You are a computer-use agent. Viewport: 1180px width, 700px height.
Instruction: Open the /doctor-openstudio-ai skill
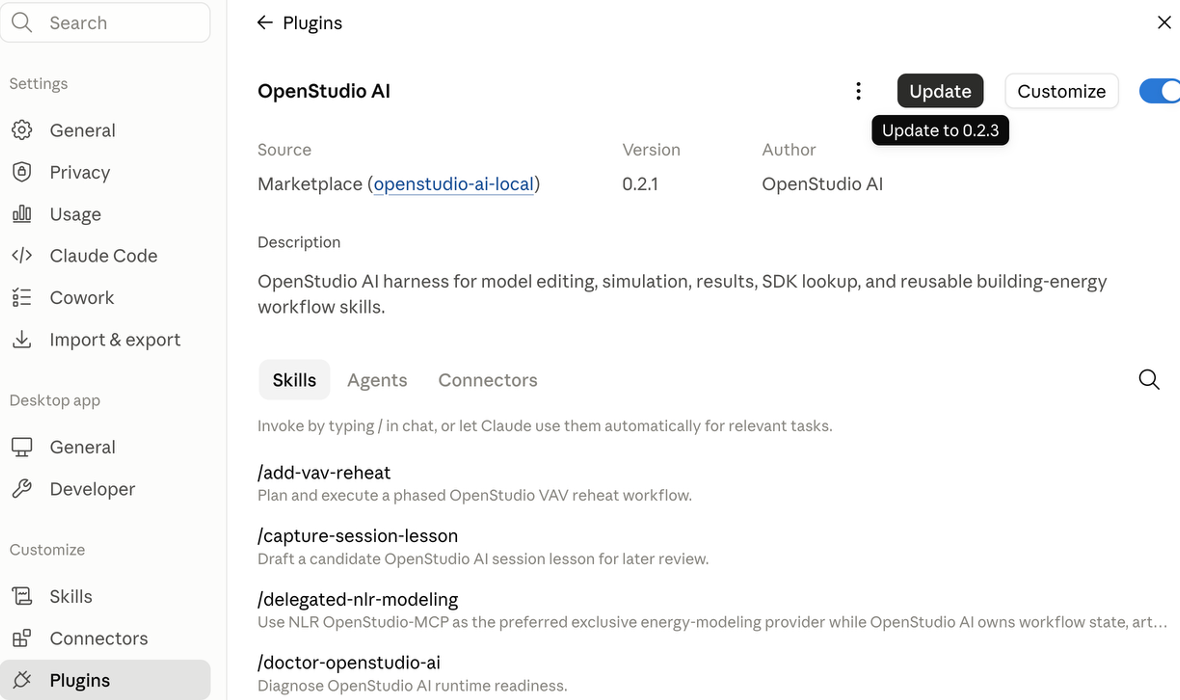[x=348, y=663]
